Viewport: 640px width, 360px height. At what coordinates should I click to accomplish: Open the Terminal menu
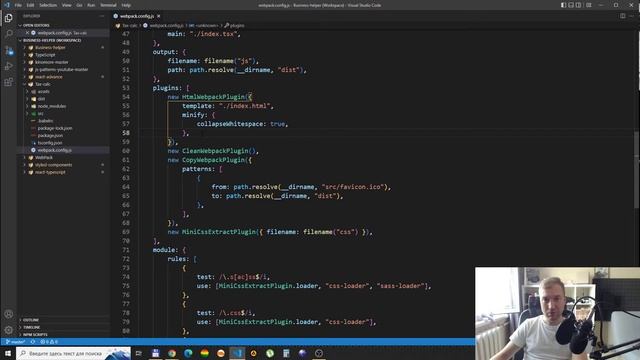pos(109,5)
